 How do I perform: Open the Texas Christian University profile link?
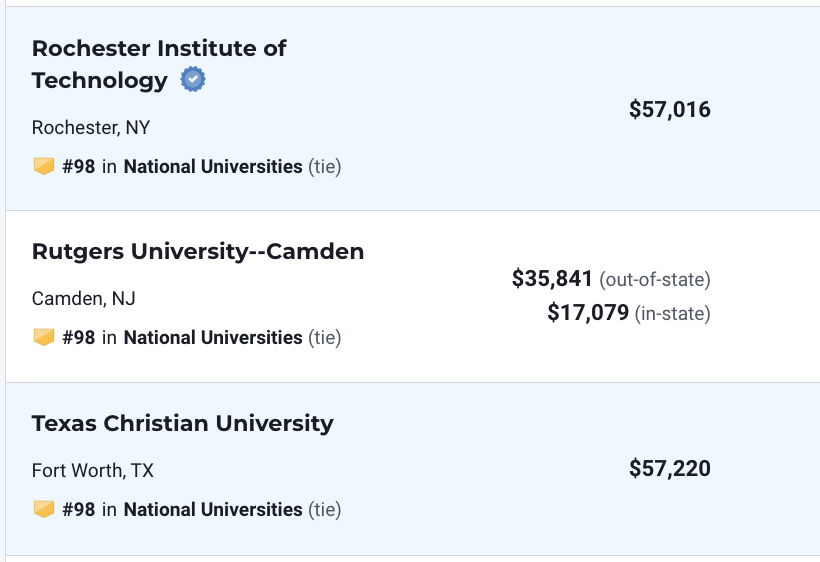[183, 423]
